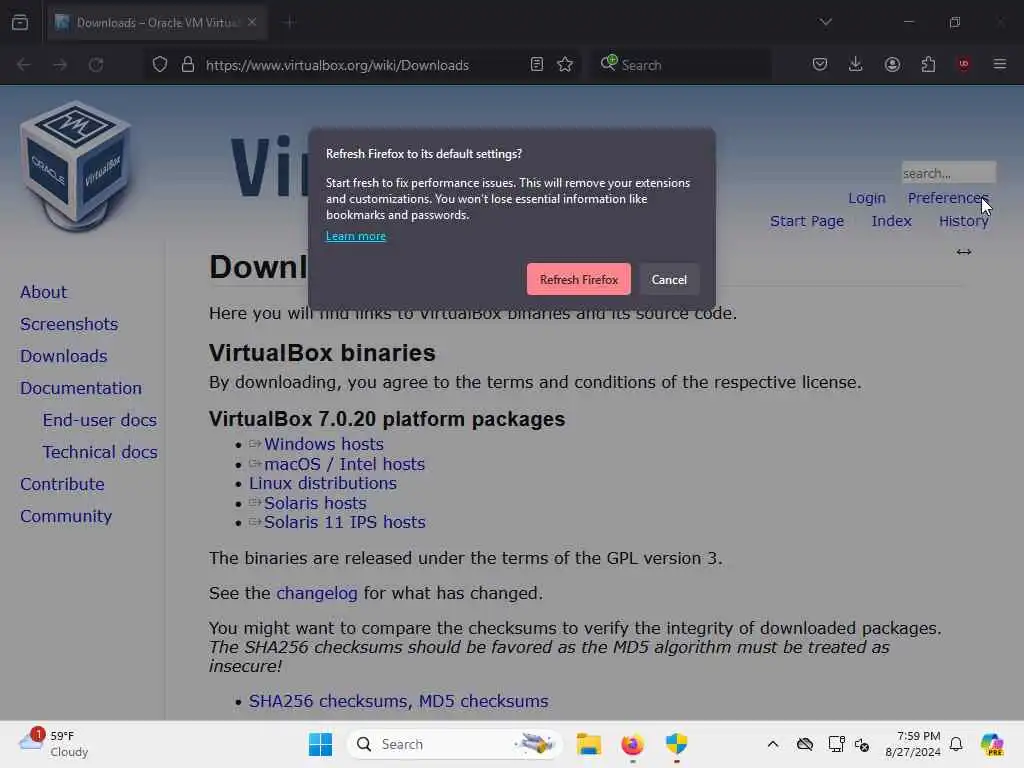The image size is (1024, 768).
Task: Click the VirtualBox cube logo
Action: [76, 167]
